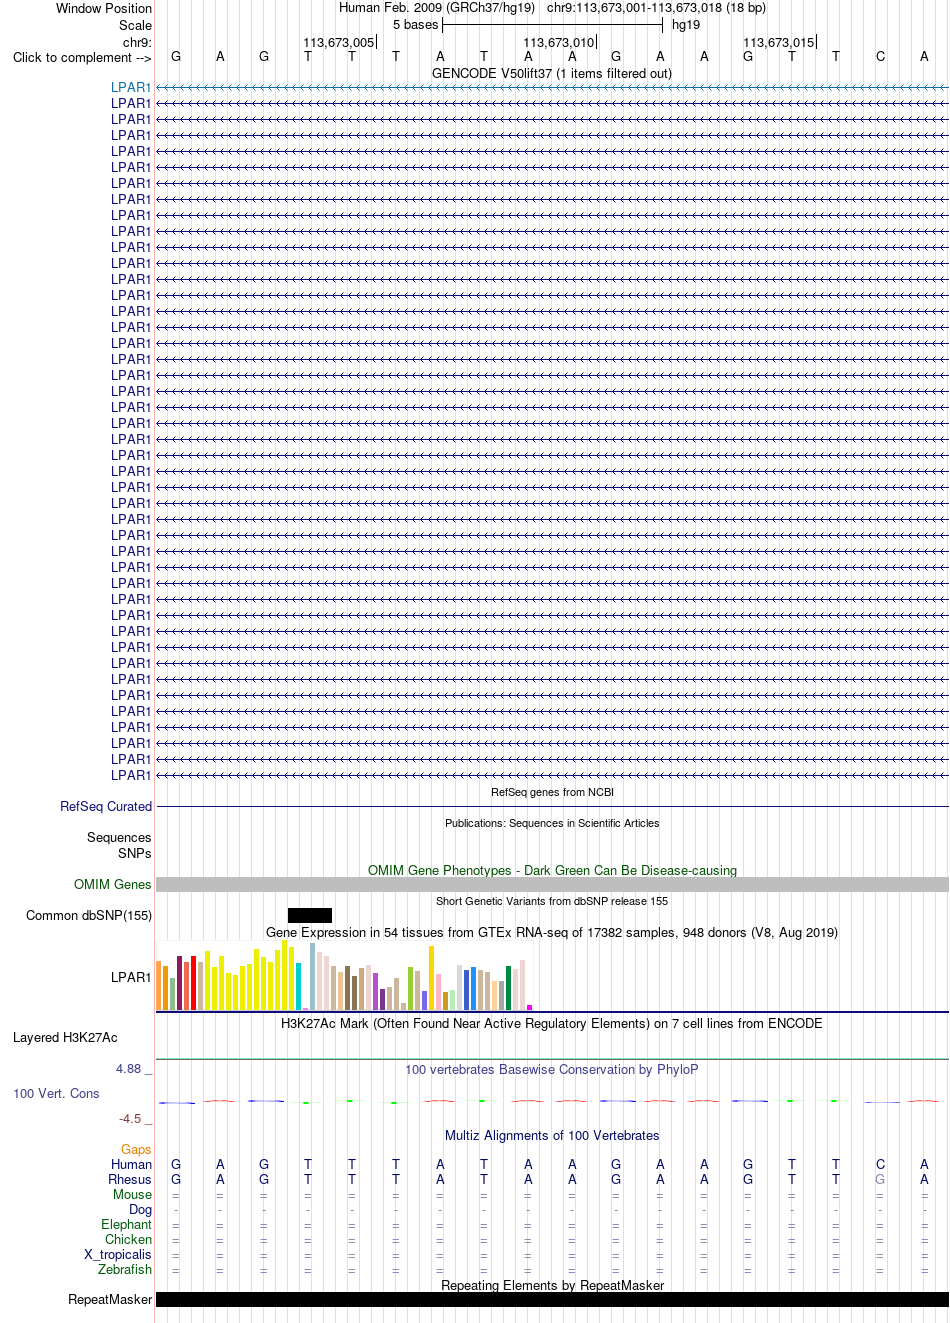Click the small magenta bar in GTEx chart

[530, 1007]
